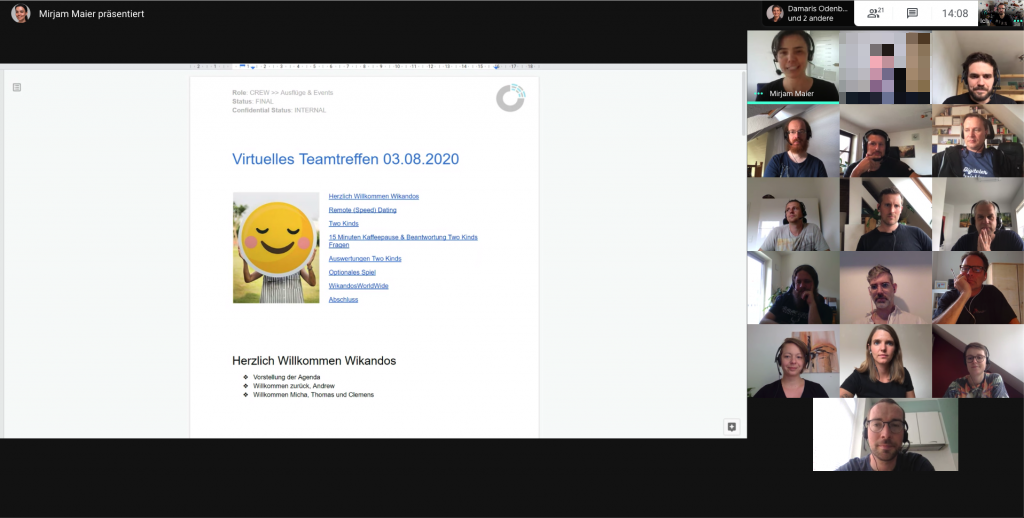
Task: Click Mirjam Maier's presenter avatar in the header
Action: coord(20,13)
